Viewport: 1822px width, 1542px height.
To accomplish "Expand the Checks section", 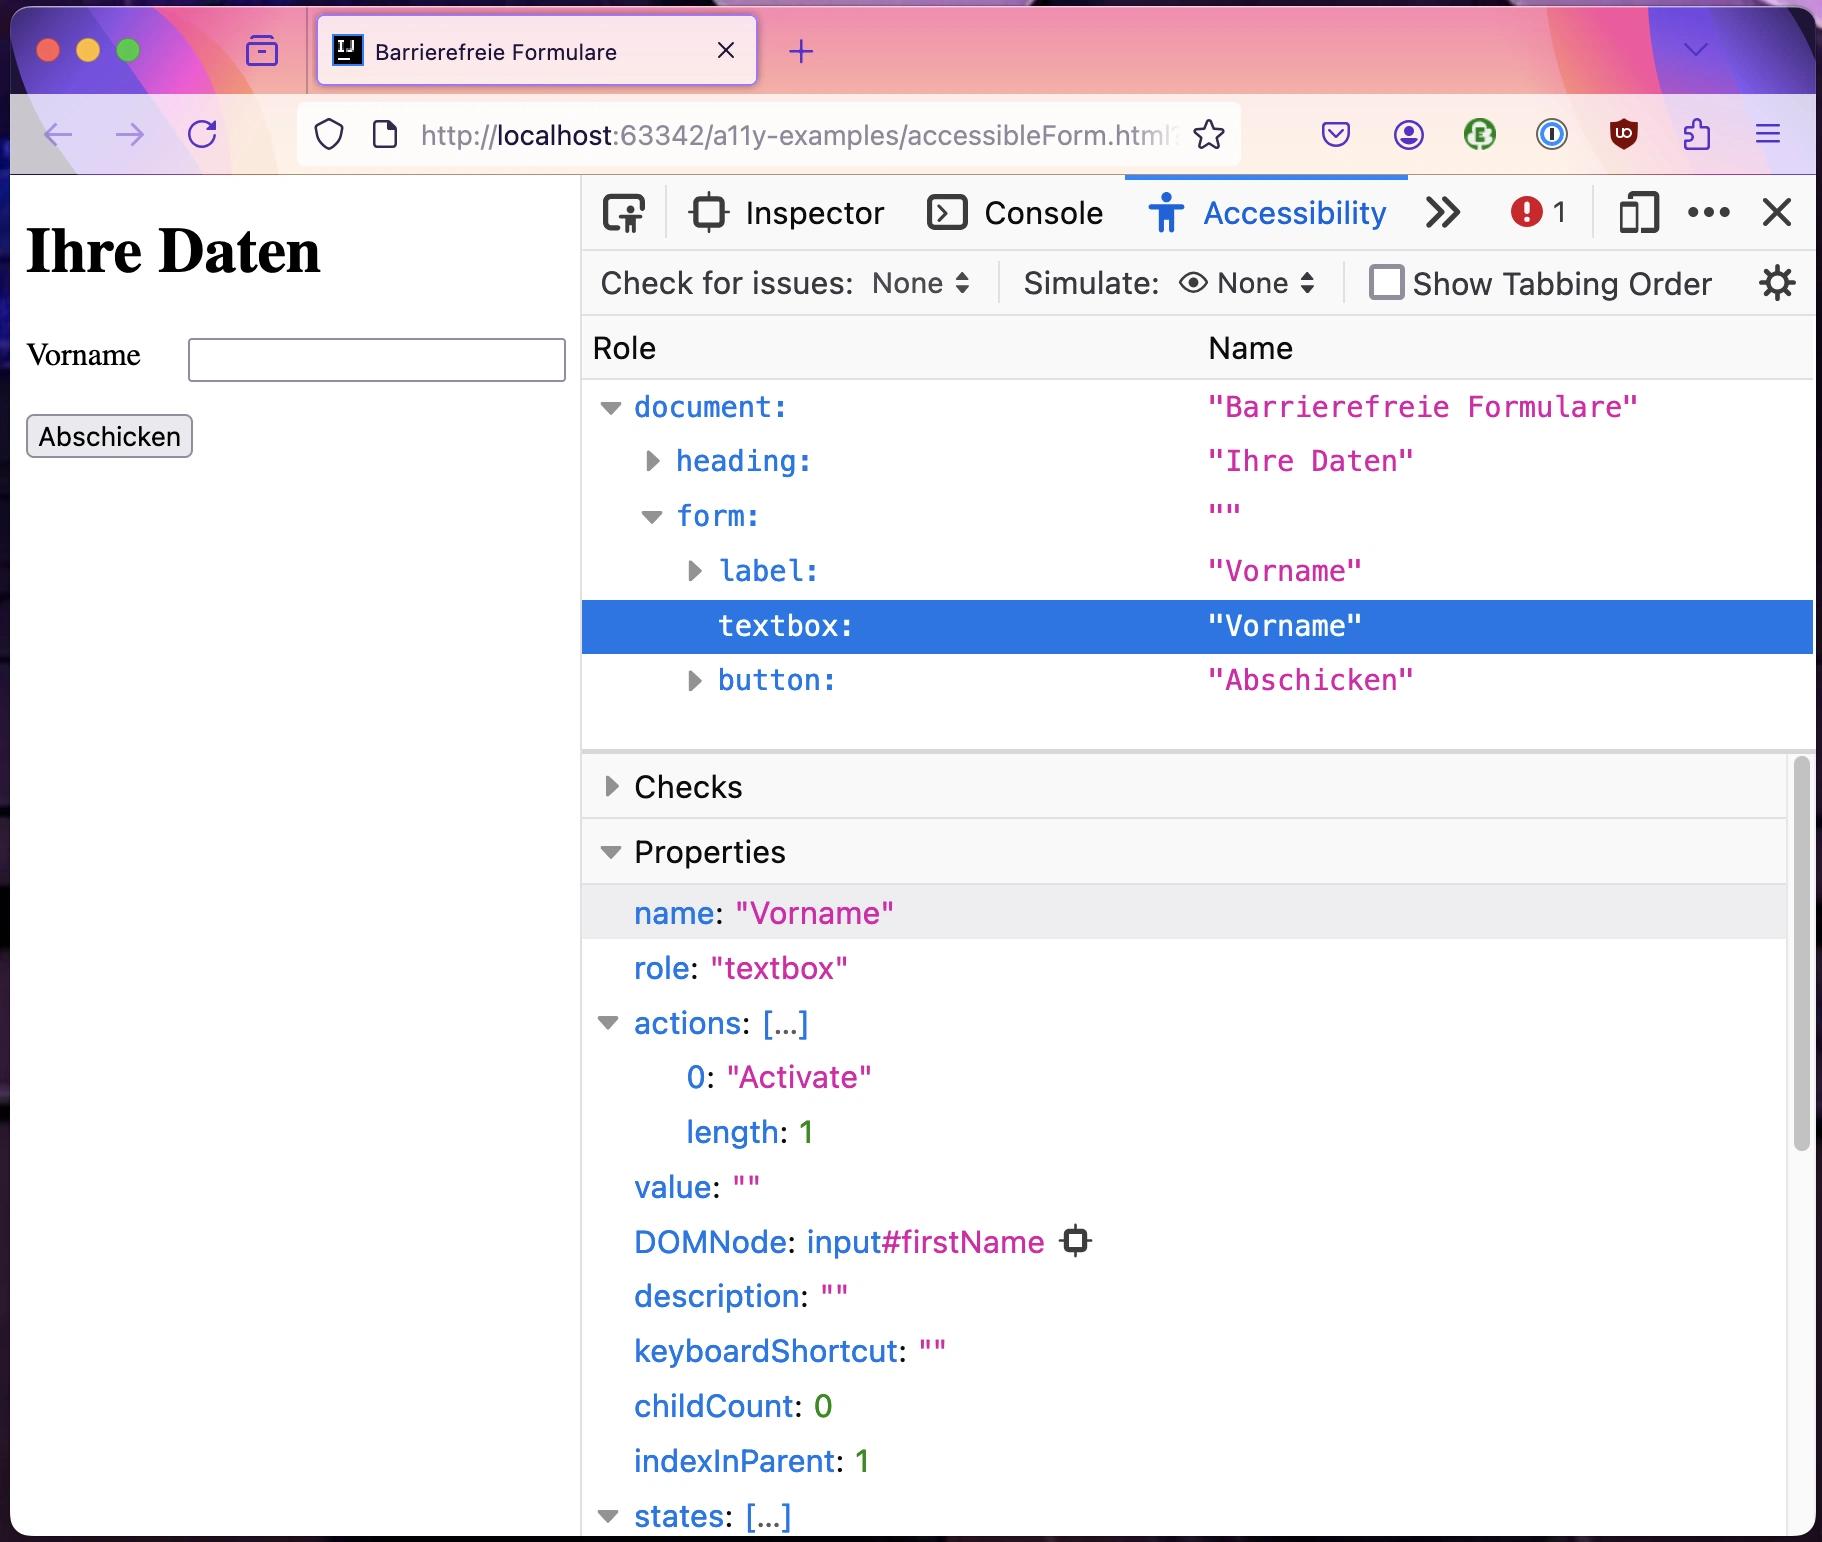I will [612, 787].
